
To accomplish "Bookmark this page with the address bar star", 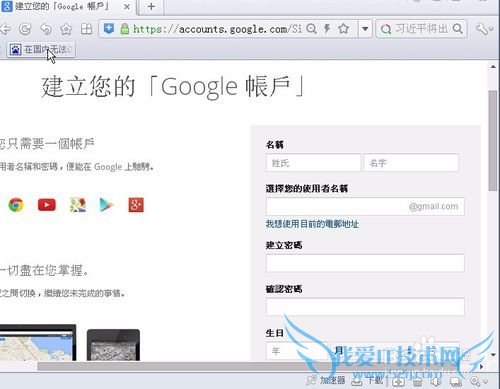I will tap(343, 29).
